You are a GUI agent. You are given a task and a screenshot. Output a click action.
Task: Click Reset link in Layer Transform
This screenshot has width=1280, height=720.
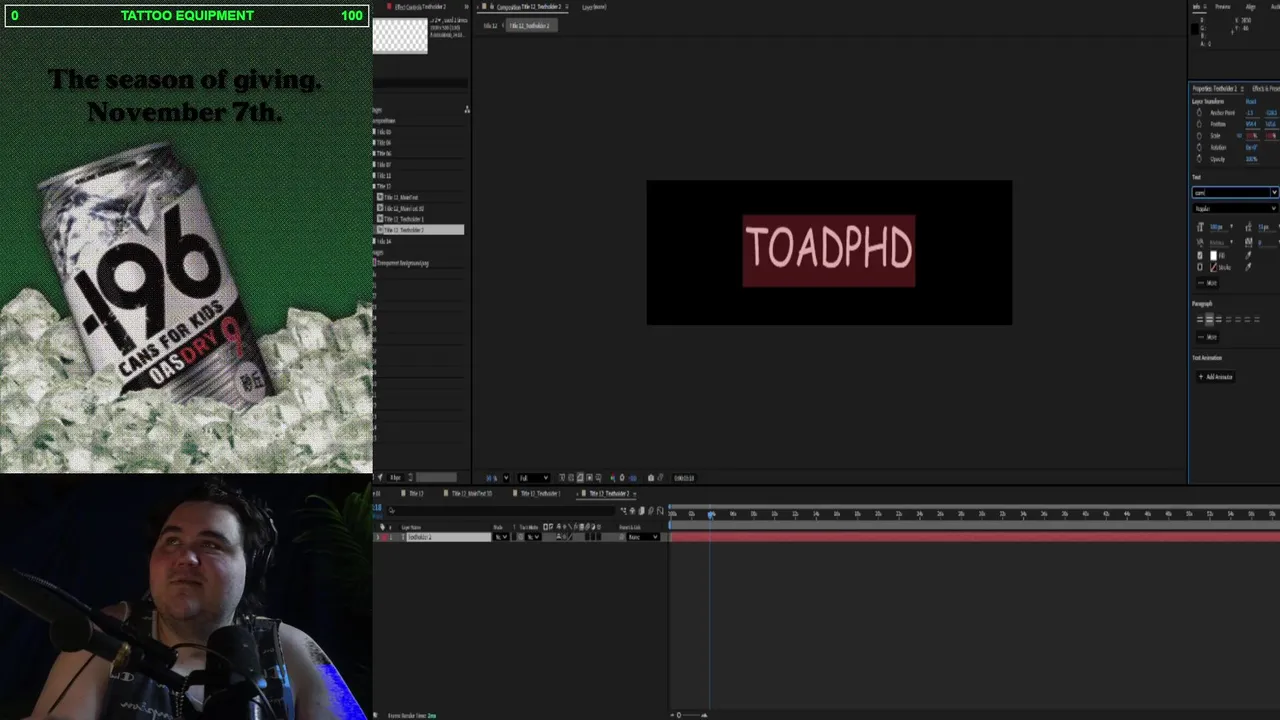(x=1250, y=101)
